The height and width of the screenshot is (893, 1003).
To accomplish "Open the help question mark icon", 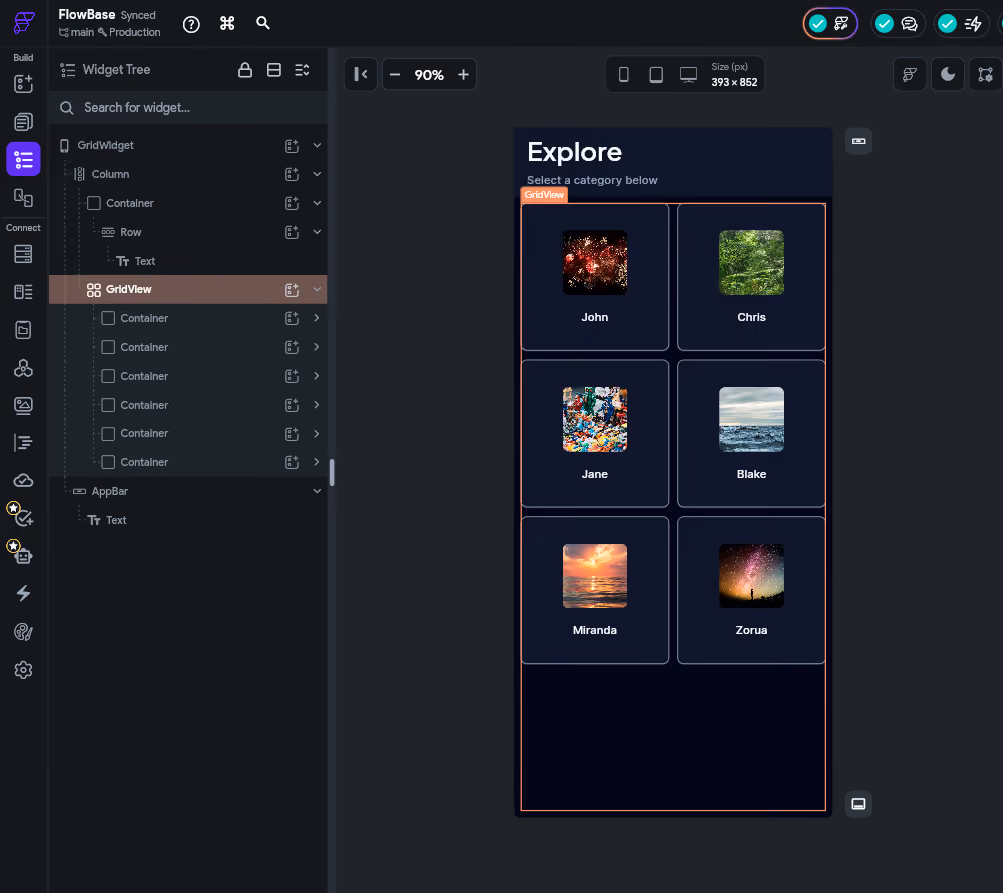I will point(191,24).
